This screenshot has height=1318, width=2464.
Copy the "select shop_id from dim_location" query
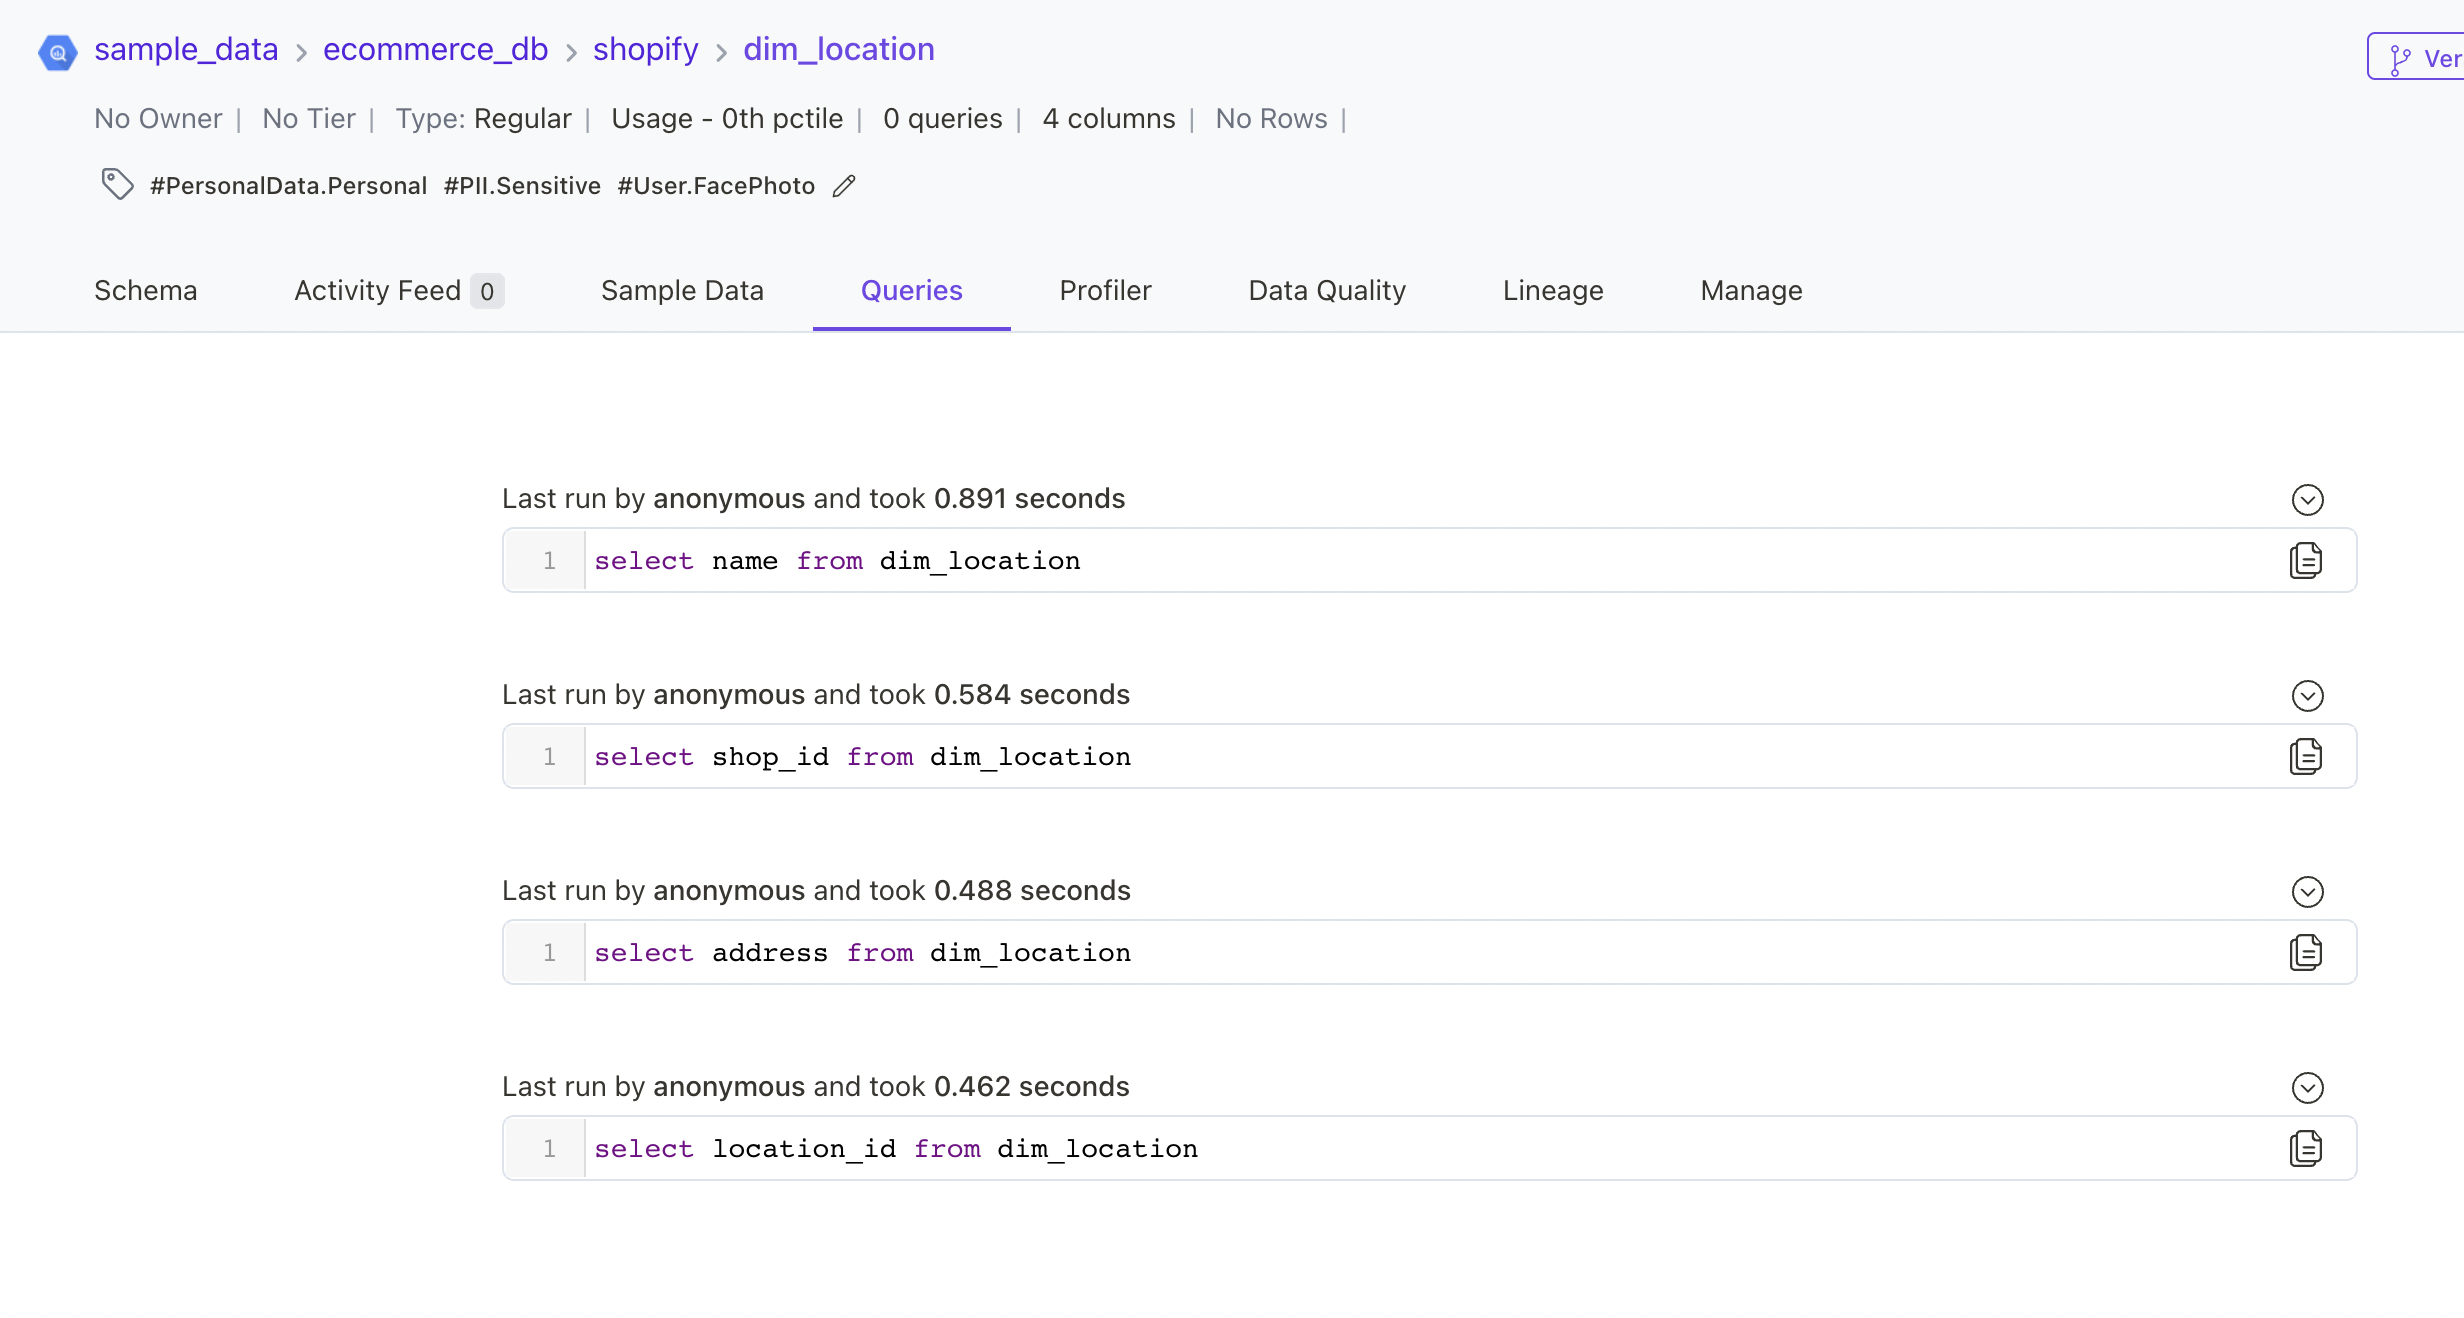coord(2307,756)
